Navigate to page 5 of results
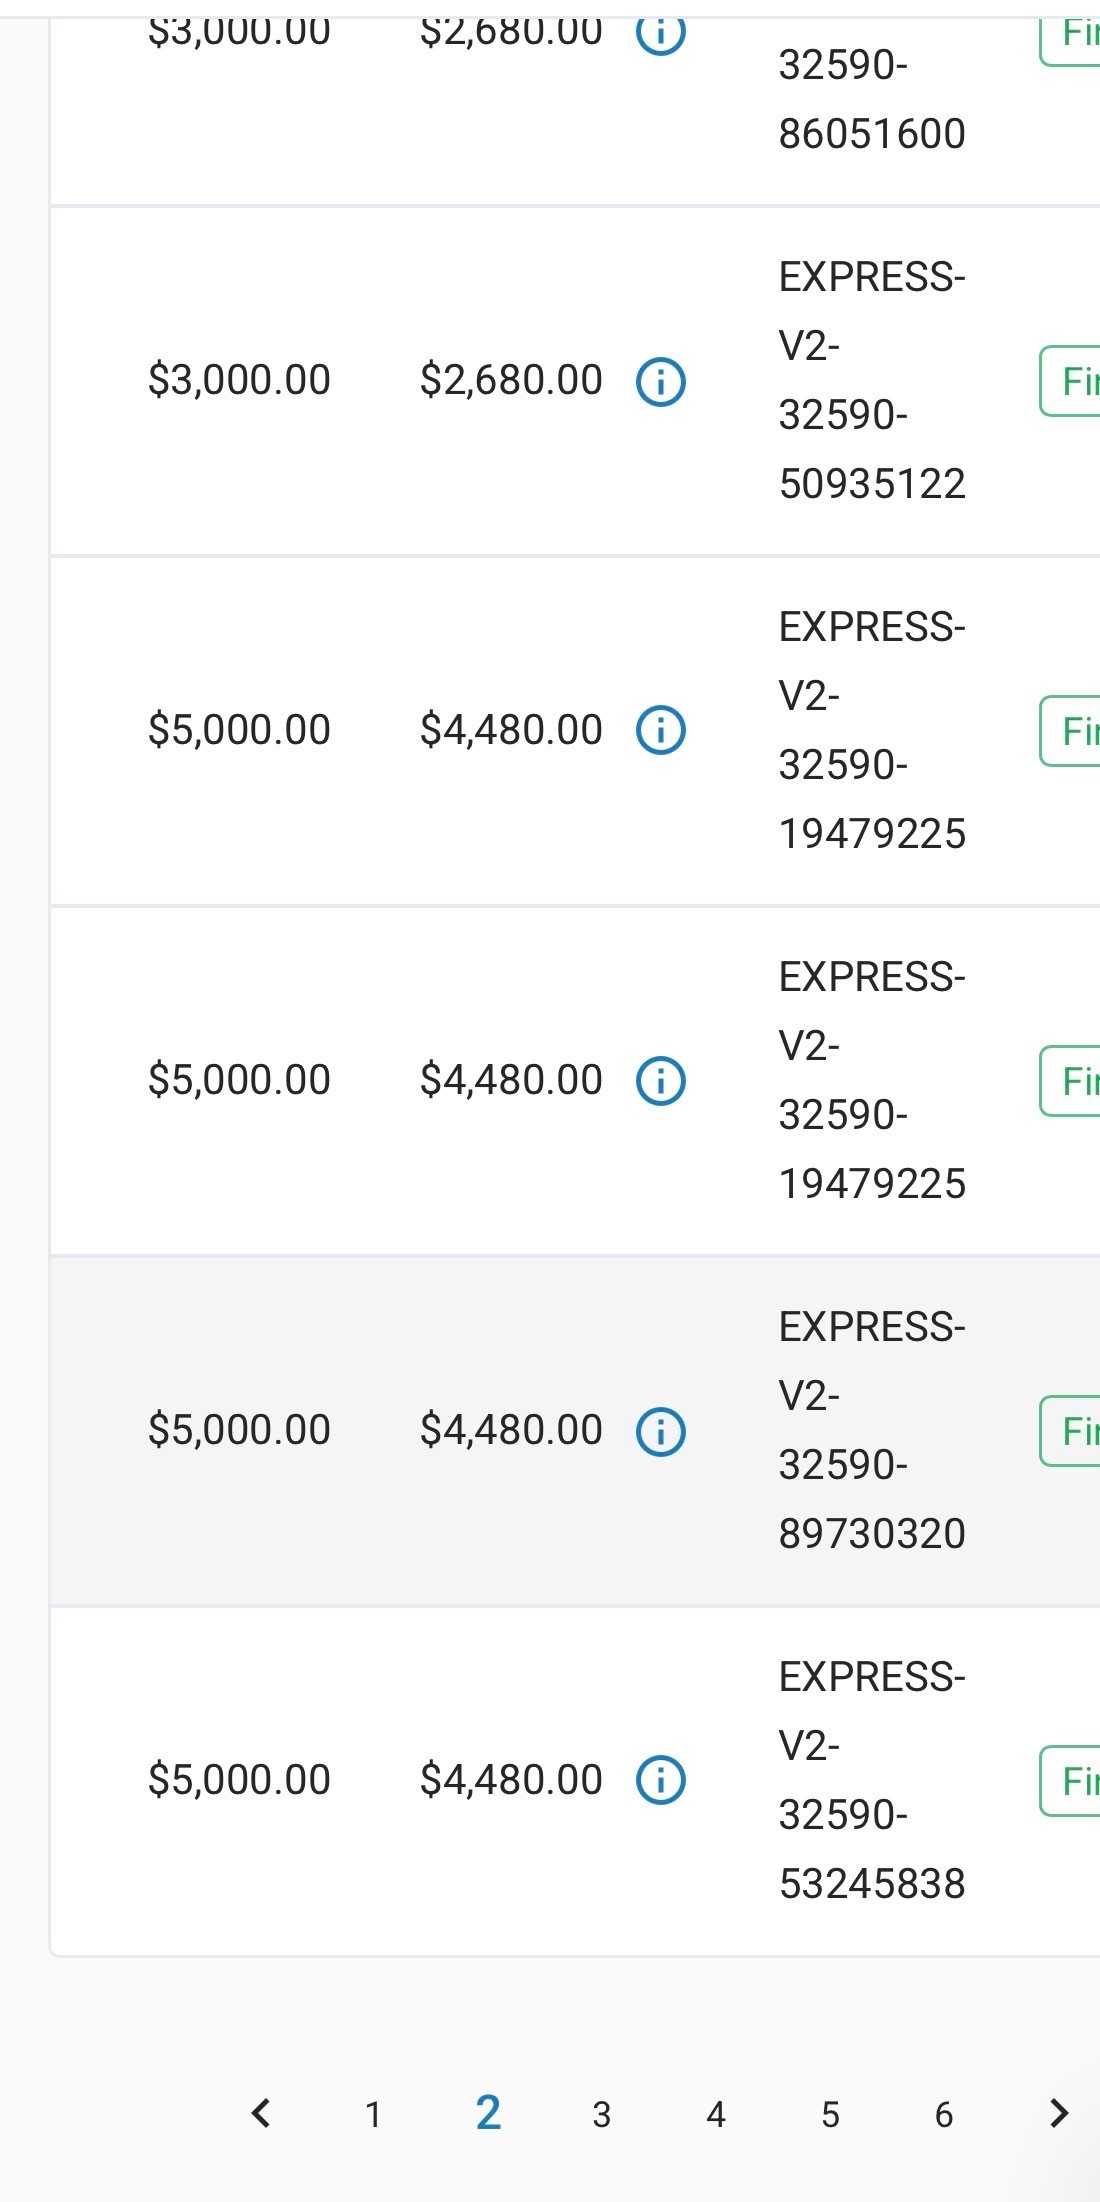 pos(830,2114)
